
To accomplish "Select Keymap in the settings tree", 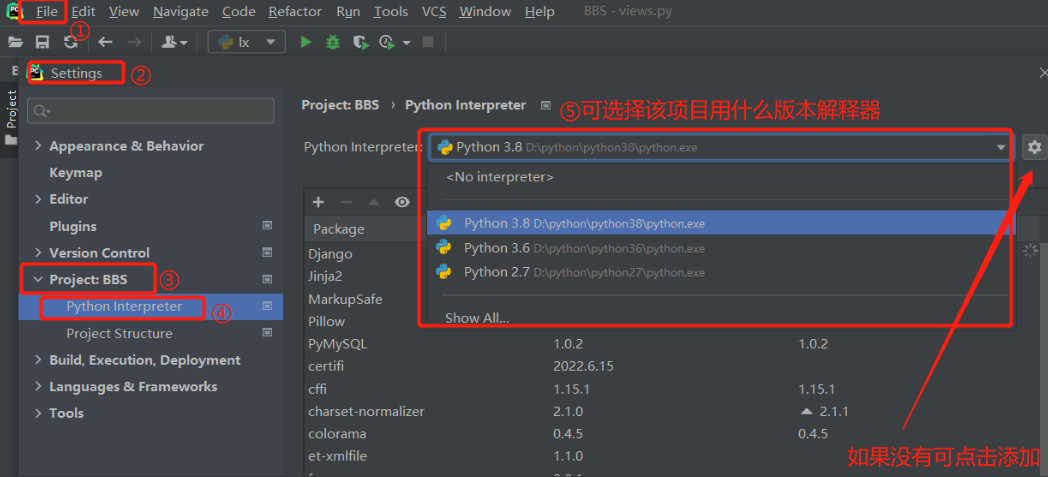I will (x=76, y=172).
